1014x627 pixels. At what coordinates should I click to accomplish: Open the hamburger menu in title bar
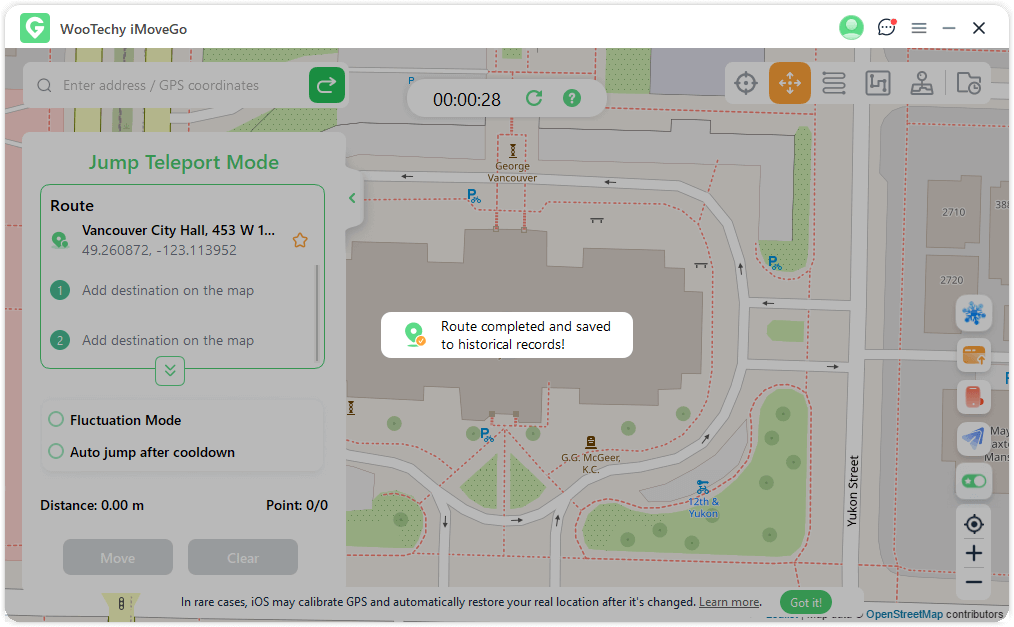tap(919, 28)
